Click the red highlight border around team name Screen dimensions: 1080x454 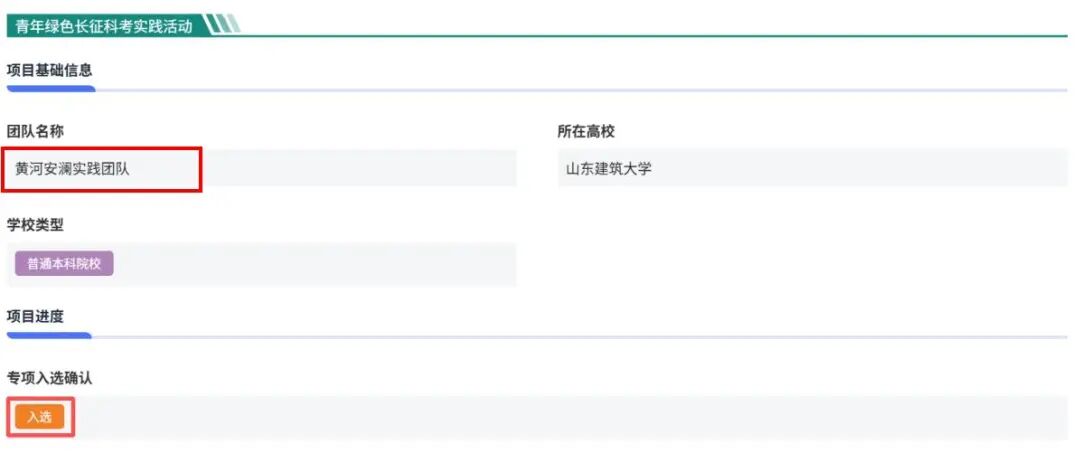(x=101, y=169)
